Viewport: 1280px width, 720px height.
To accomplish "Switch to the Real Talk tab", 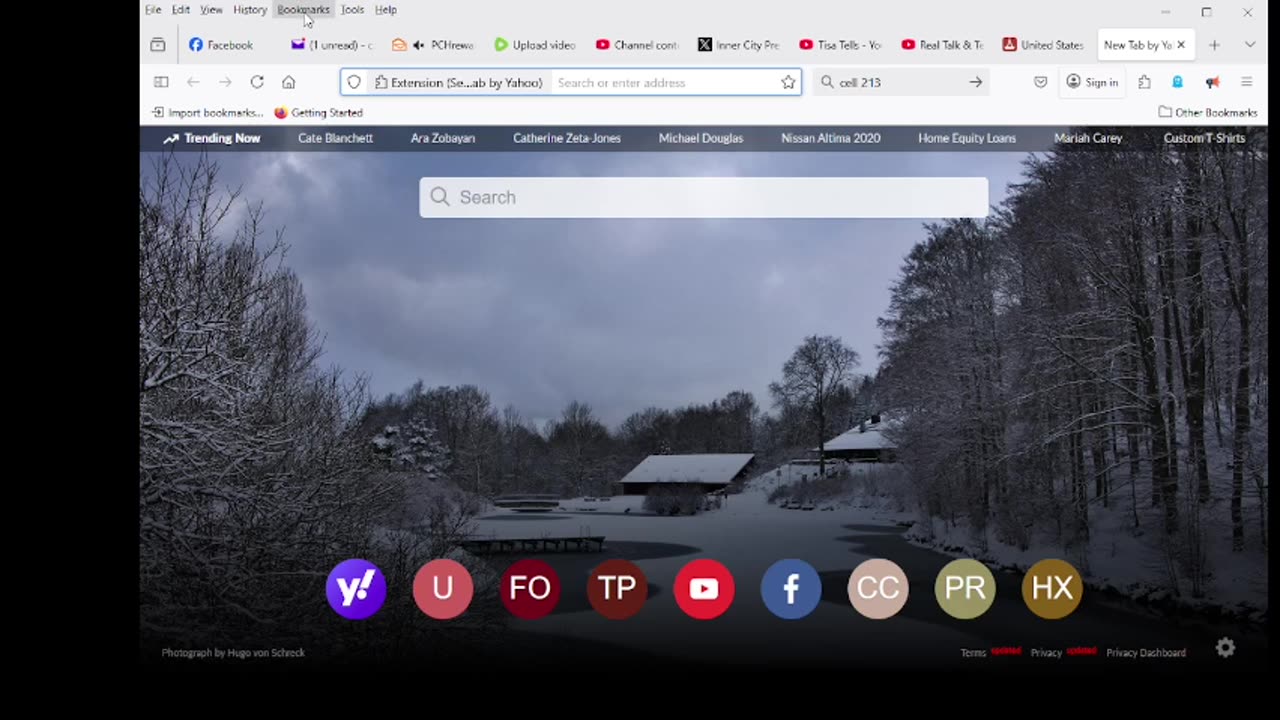I will point(944,45).
